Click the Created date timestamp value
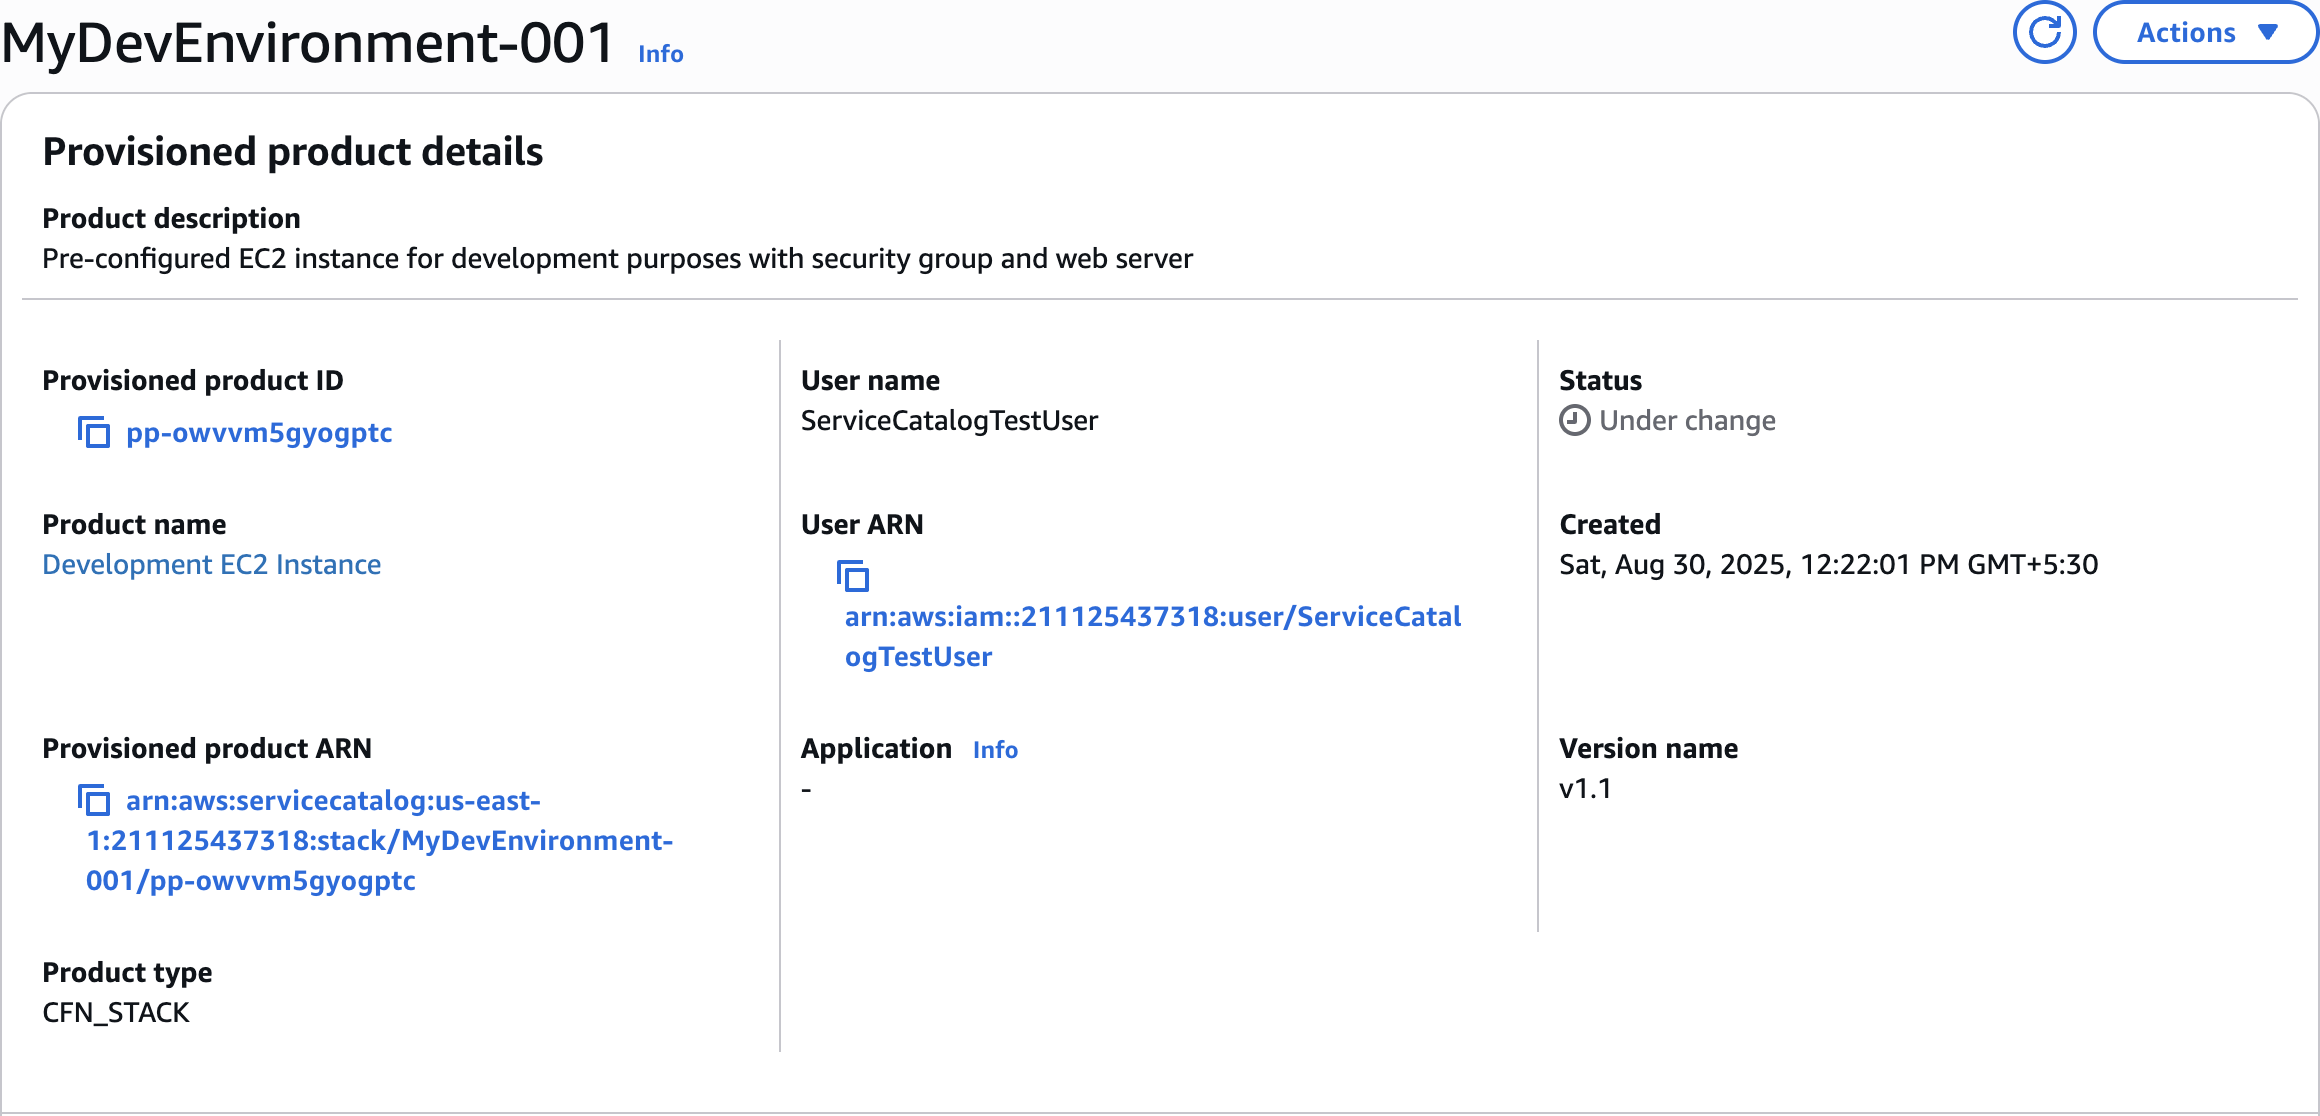Viewport: 2320px width, 1116px height. click(x=1828, y=565)
